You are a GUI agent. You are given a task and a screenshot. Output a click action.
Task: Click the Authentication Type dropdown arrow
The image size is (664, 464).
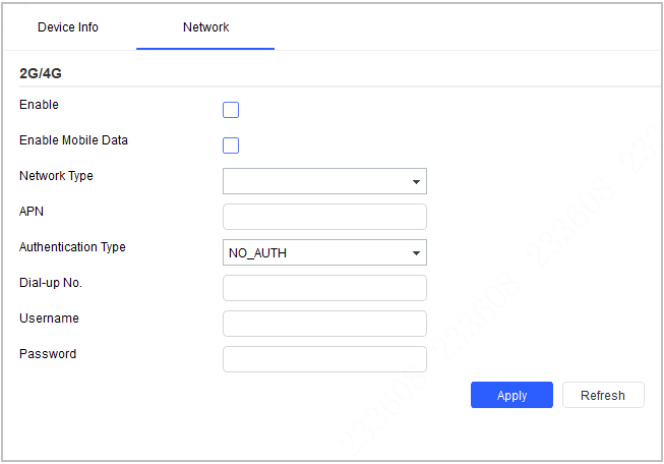coord(416,253)
